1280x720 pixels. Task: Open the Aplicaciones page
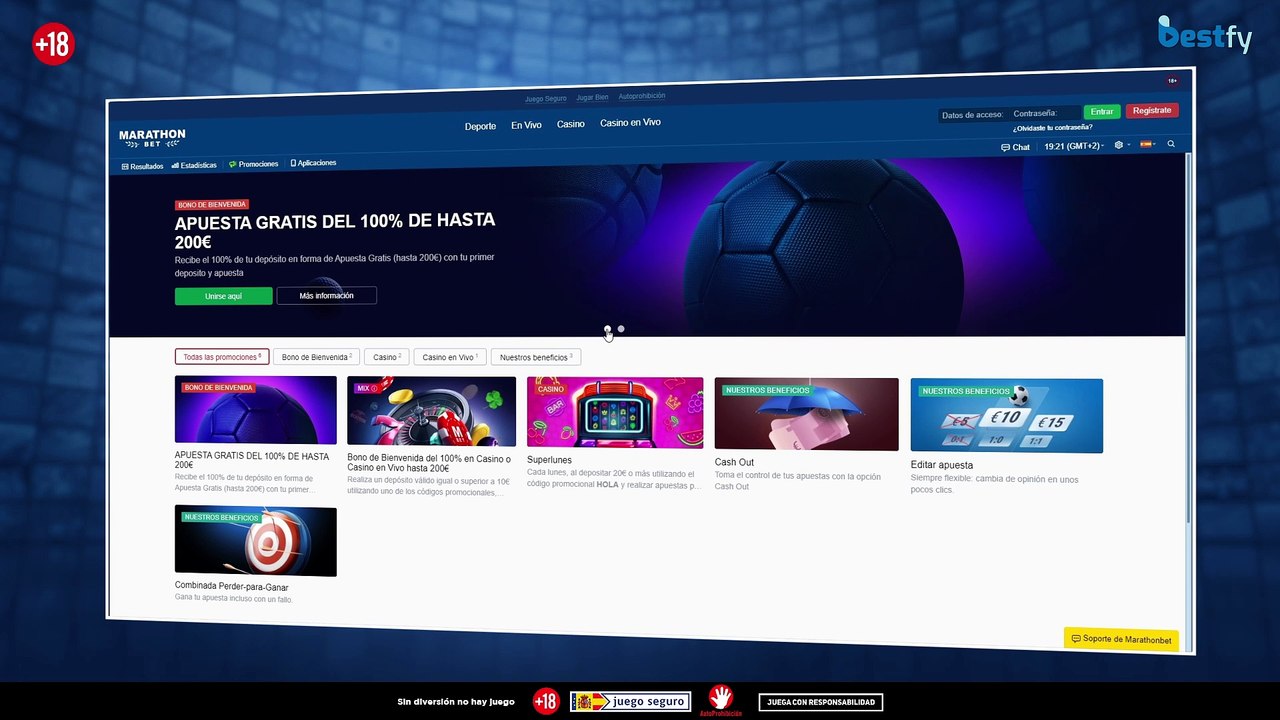(x=313, y=163)
